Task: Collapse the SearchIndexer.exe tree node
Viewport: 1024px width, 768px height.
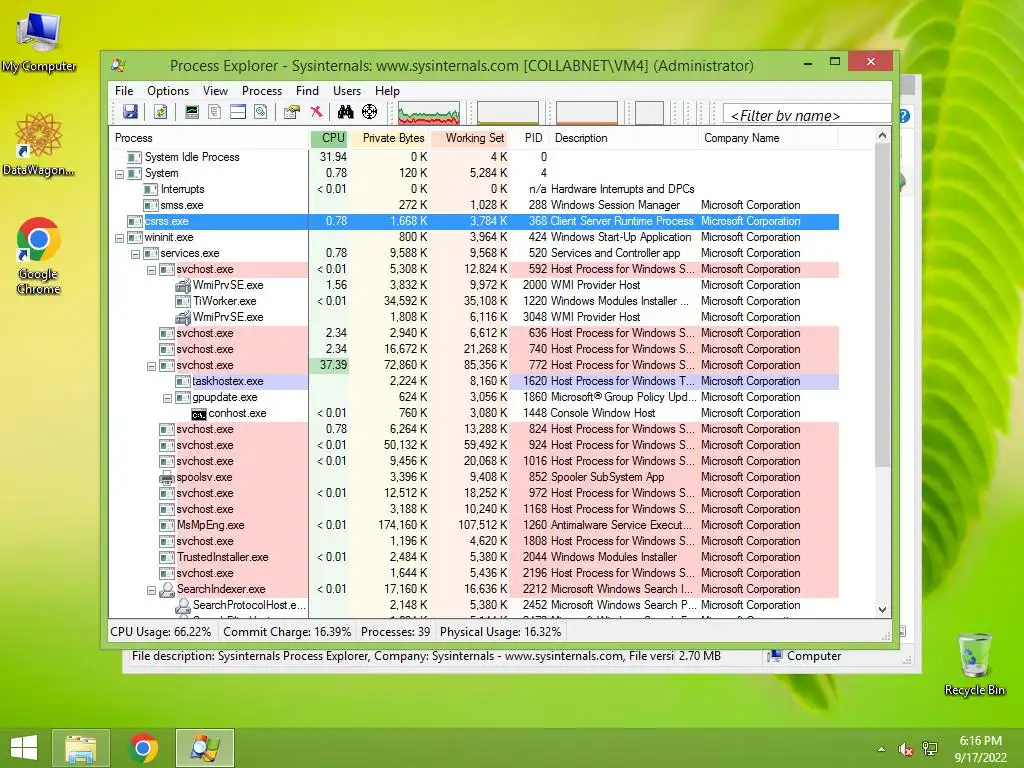Action: tap(152, 590)
